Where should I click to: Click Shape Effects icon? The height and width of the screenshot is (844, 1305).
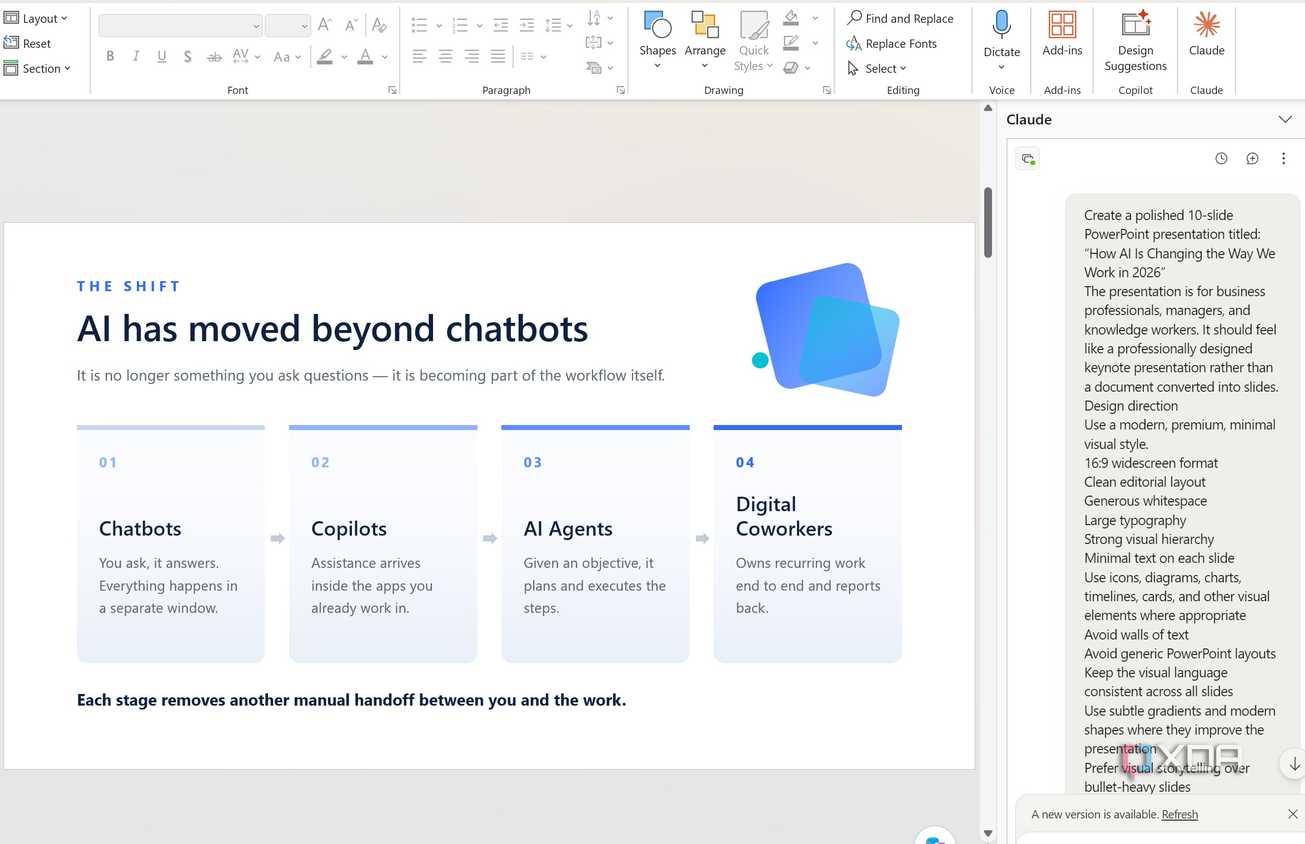click(791, 68)
